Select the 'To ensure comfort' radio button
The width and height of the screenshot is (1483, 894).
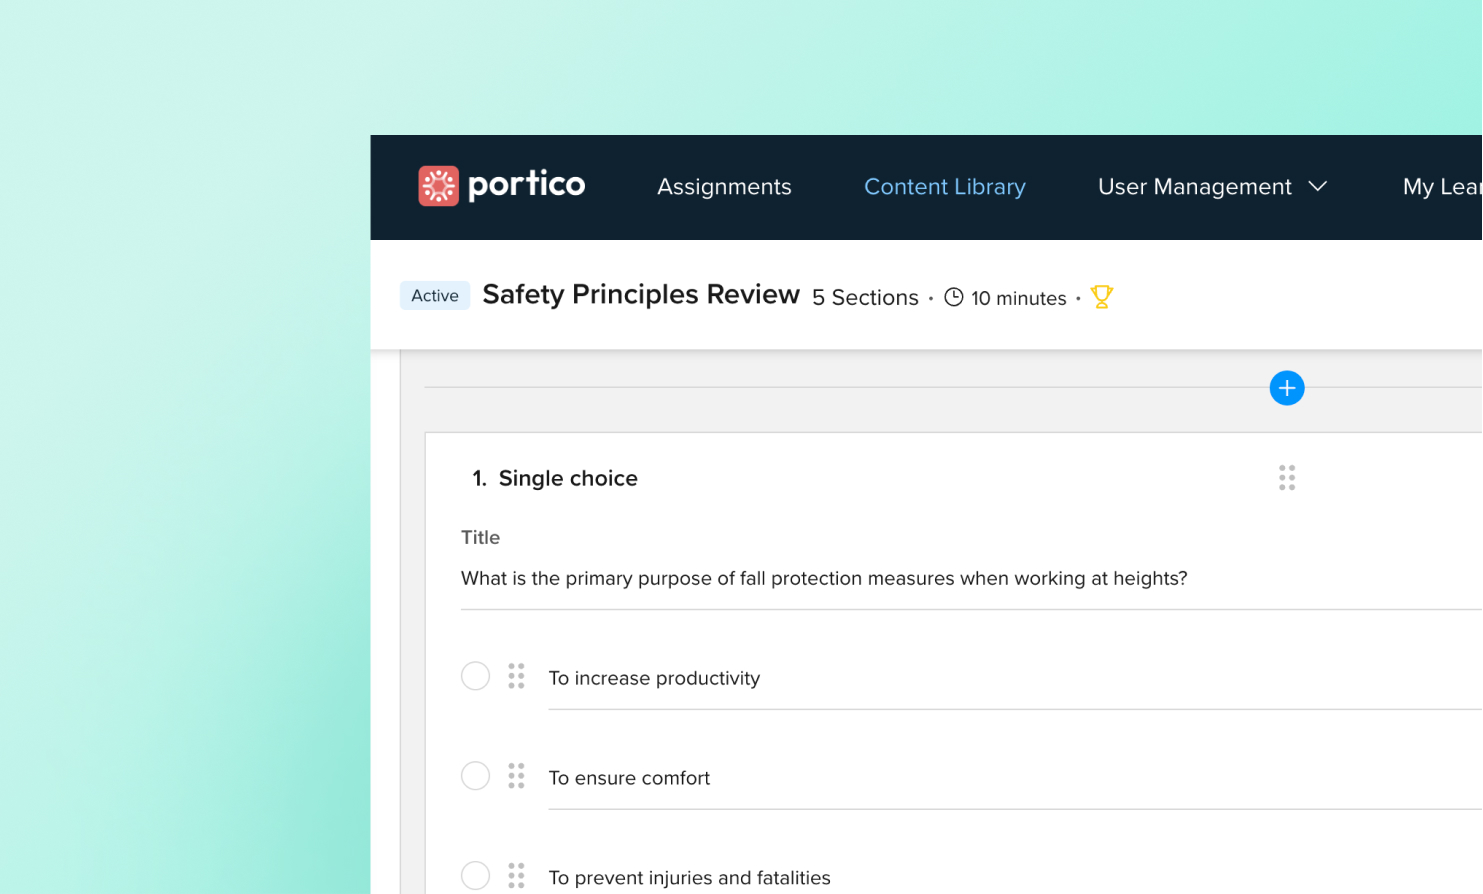[475, 776]
